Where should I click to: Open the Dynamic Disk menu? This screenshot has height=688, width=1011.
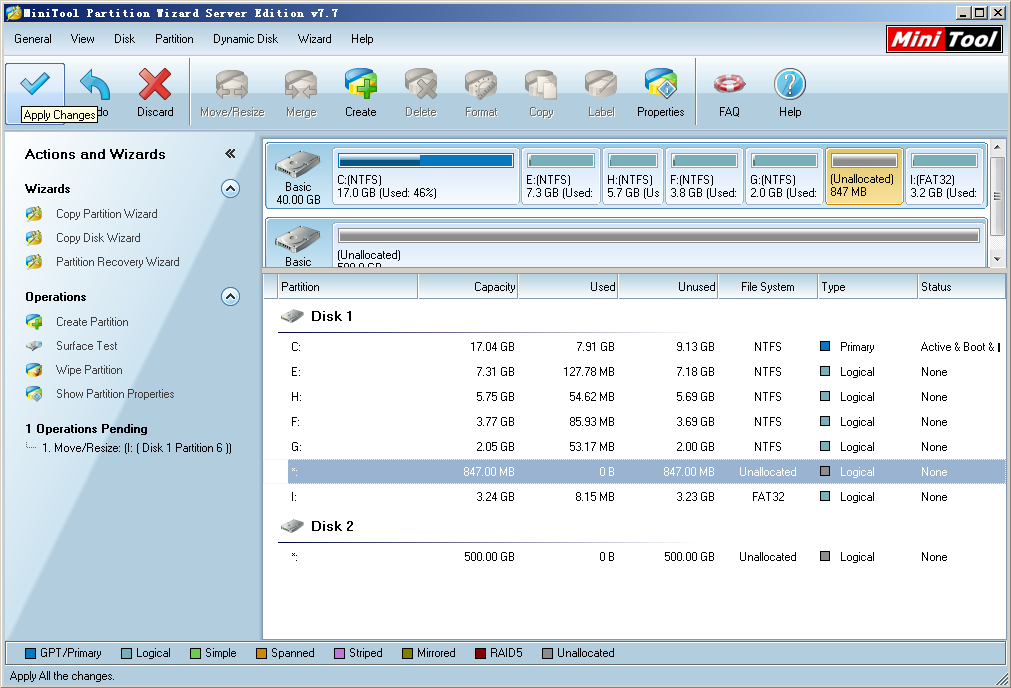pyautogui.click(x=246, y=39)
